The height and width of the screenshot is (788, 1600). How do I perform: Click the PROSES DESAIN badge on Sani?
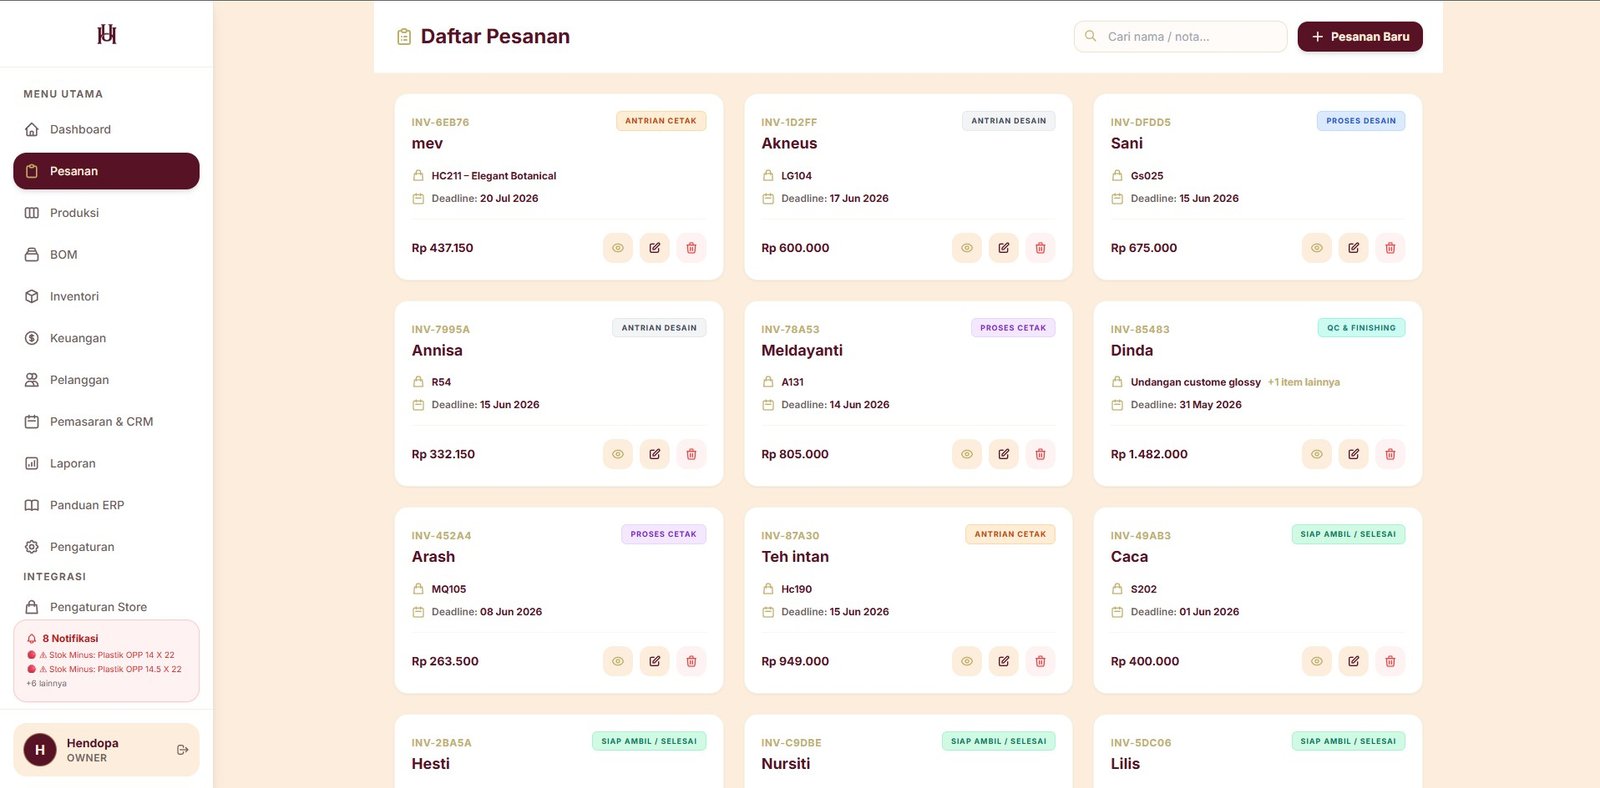(1361, 121)
